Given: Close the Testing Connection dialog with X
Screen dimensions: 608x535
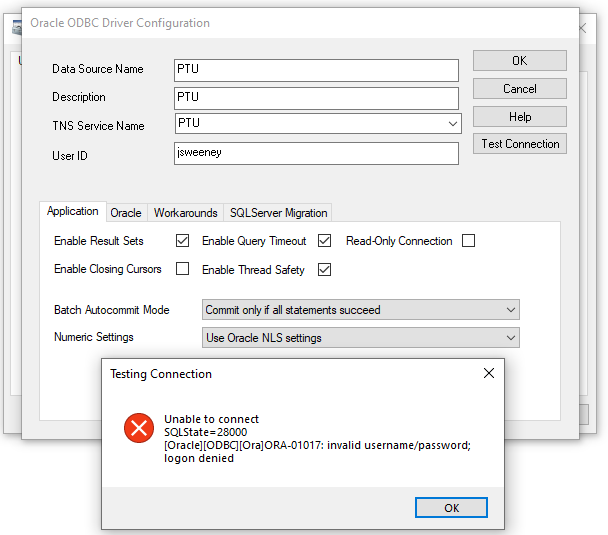Looking at the screenshot, I should [x=489, y=373].
